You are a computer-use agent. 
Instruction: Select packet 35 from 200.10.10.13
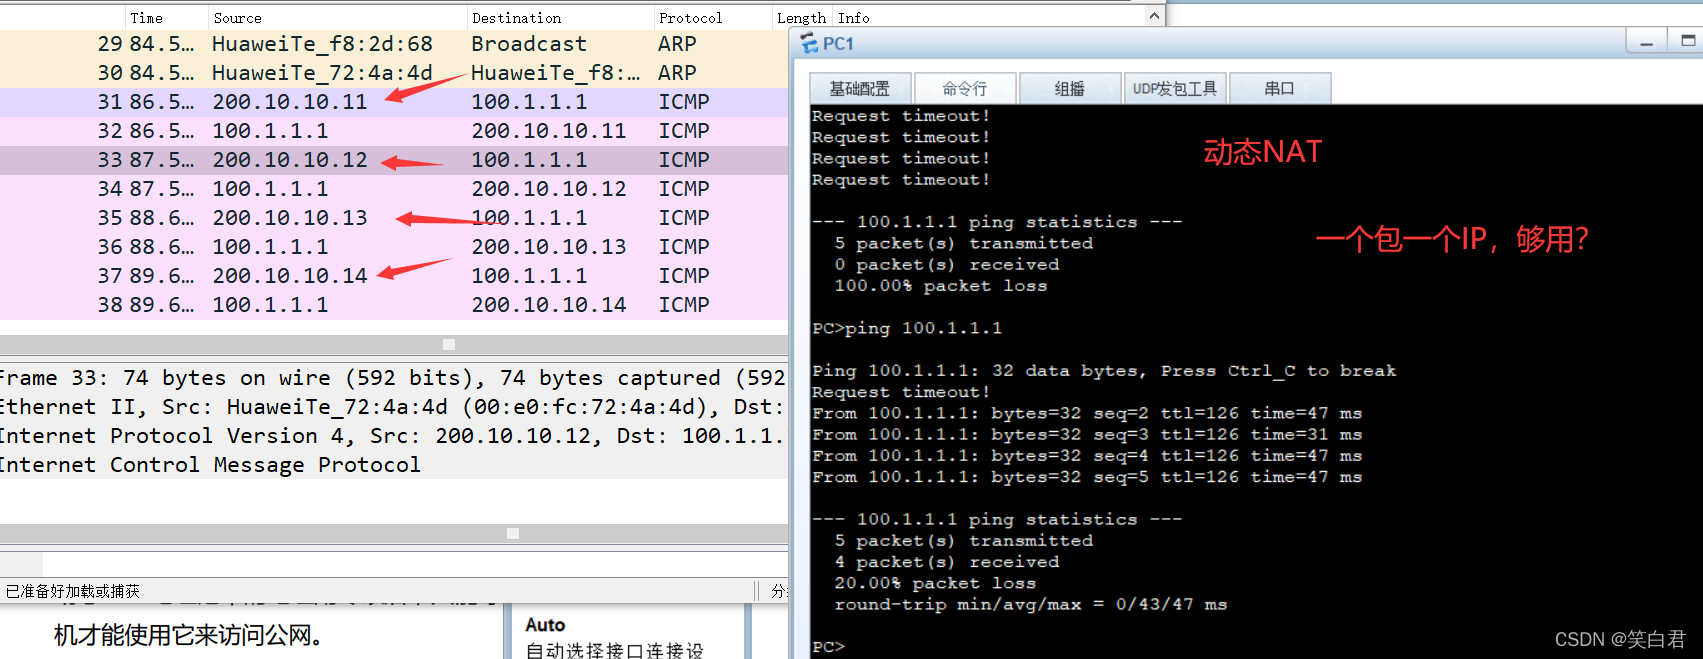394,218
